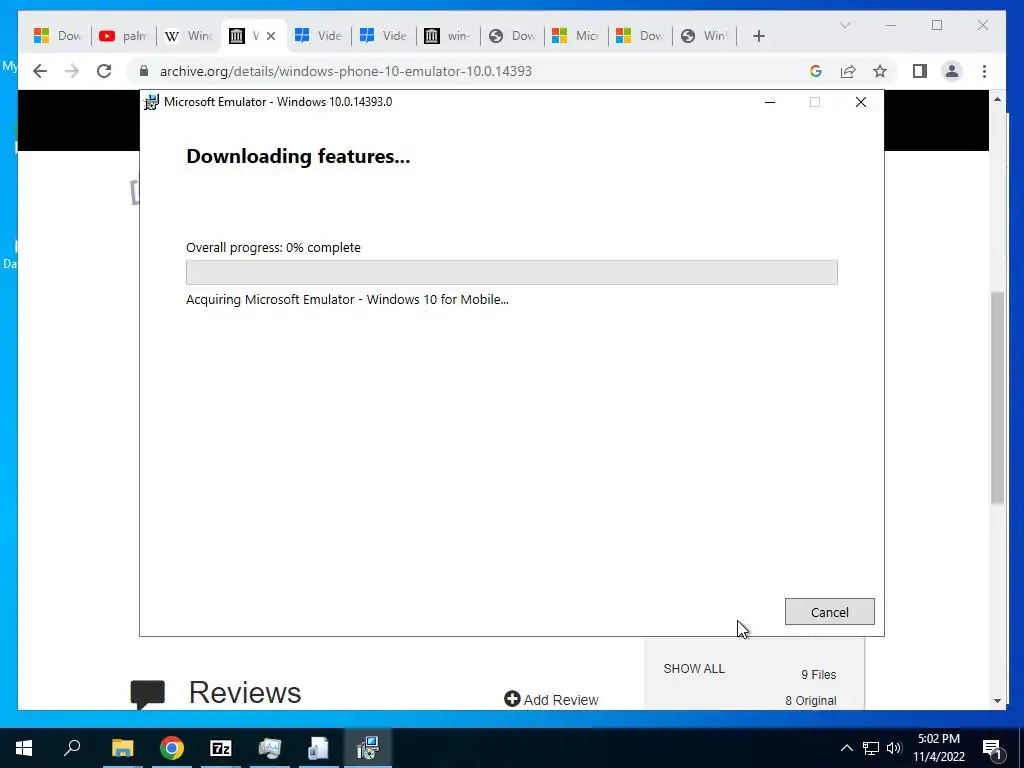Open File Explorer from taskbar
This screenshot has height=768, width=1024.
click(122, 748)
